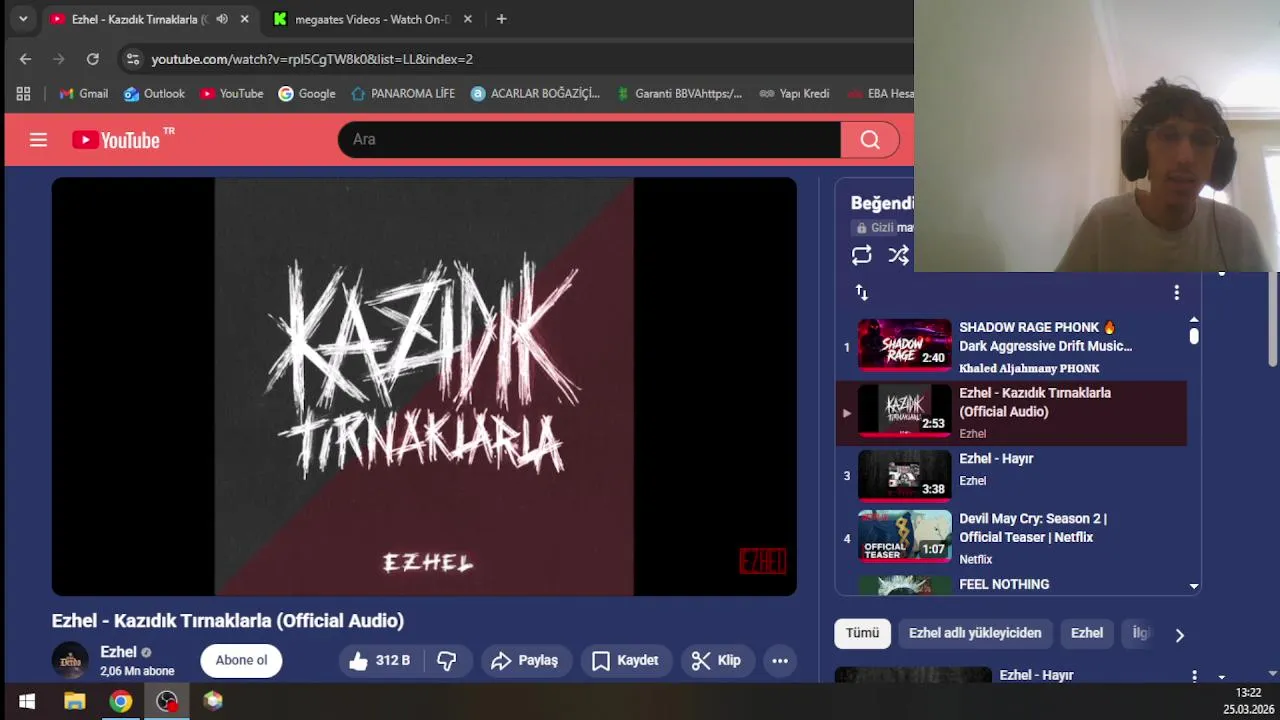Open more video actions ellipsis menu
Screen dimensions: 1280x720
[780, 660]
